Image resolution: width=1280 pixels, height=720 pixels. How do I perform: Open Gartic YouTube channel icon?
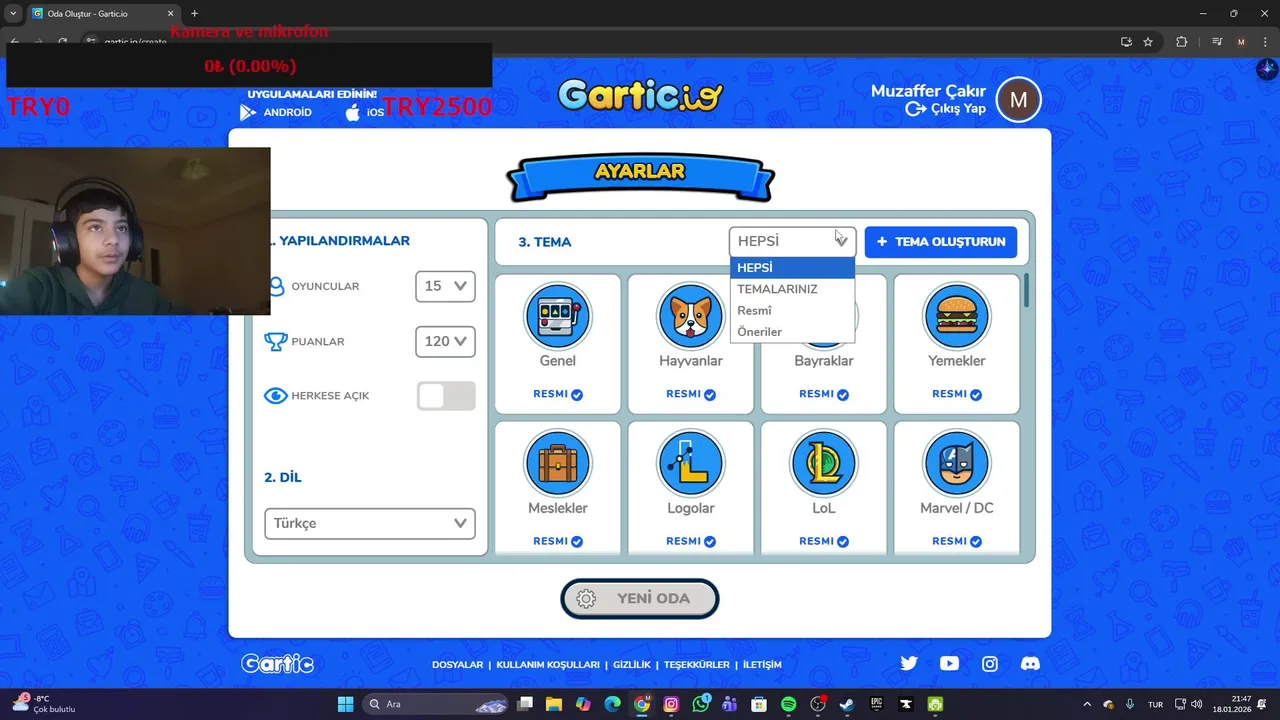tap(949, 663)
